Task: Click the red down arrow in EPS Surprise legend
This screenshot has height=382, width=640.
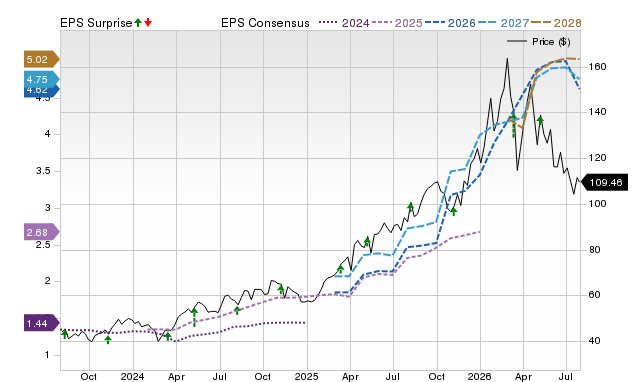Action: click(148, 23)
